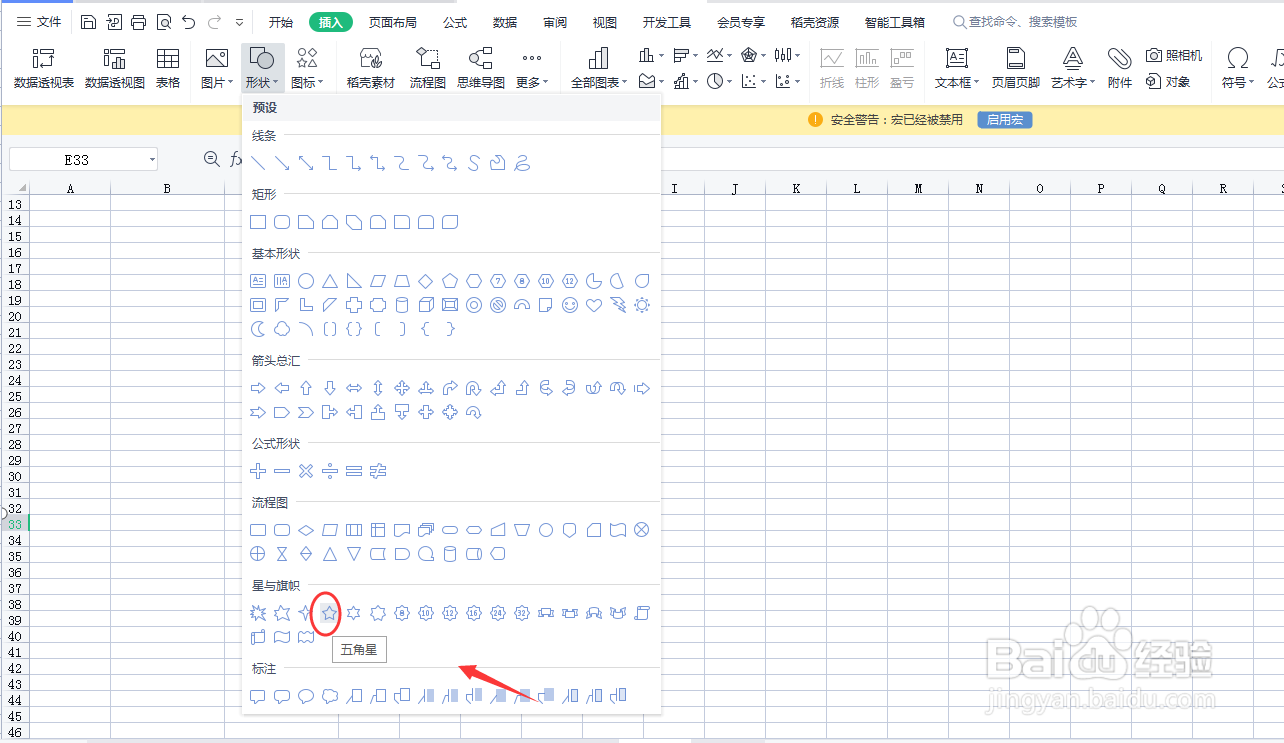
Task: Pick the 32-point star shape
Action: point(522,612)
